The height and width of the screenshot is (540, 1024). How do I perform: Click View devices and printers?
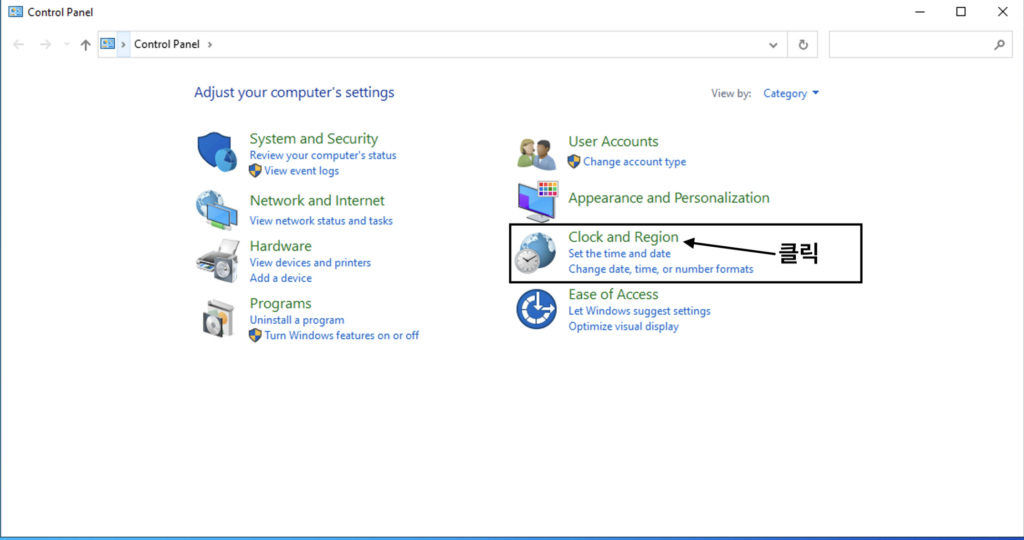pyautogui.click(x=310, y=262)
